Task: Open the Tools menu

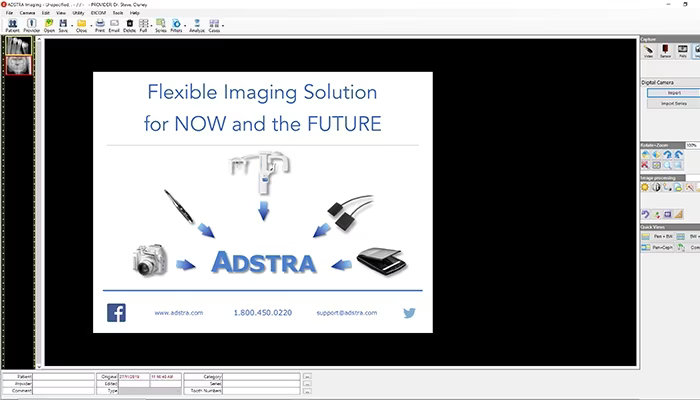Action: (118, 13)
